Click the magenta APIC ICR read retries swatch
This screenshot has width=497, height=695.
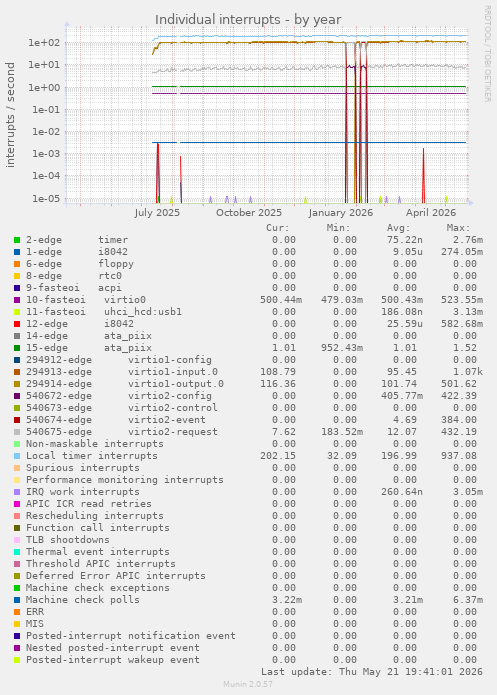(x=17, y=504)
